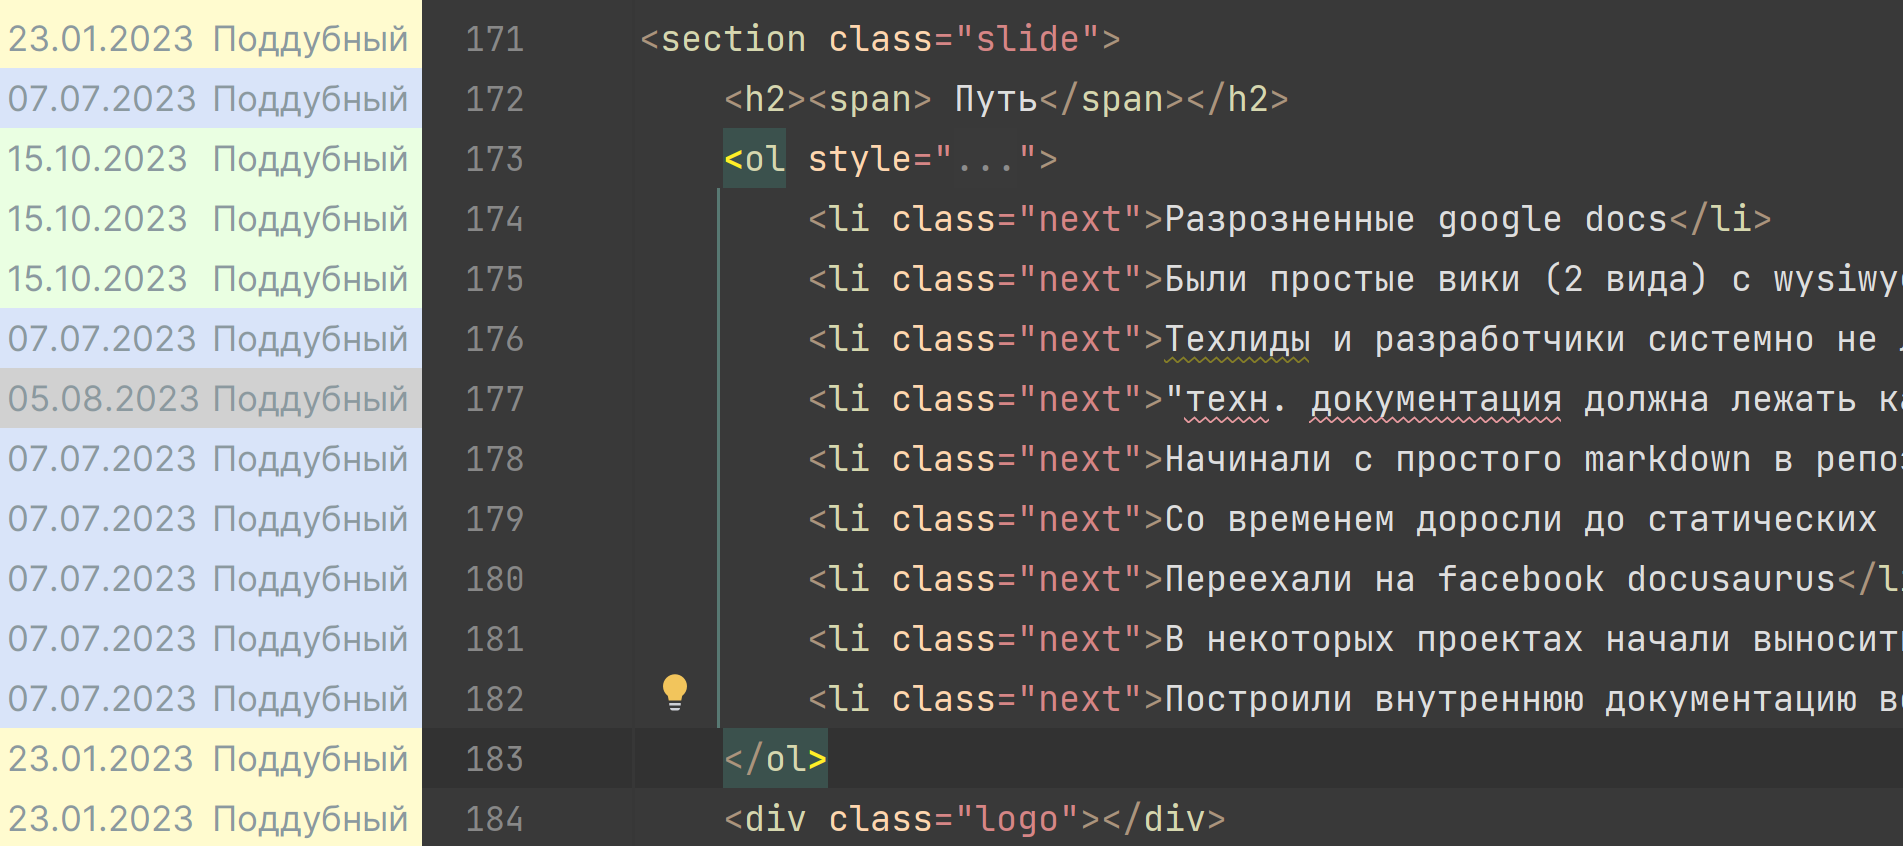Click the "slide" class value on line 171

(1027, 39)
